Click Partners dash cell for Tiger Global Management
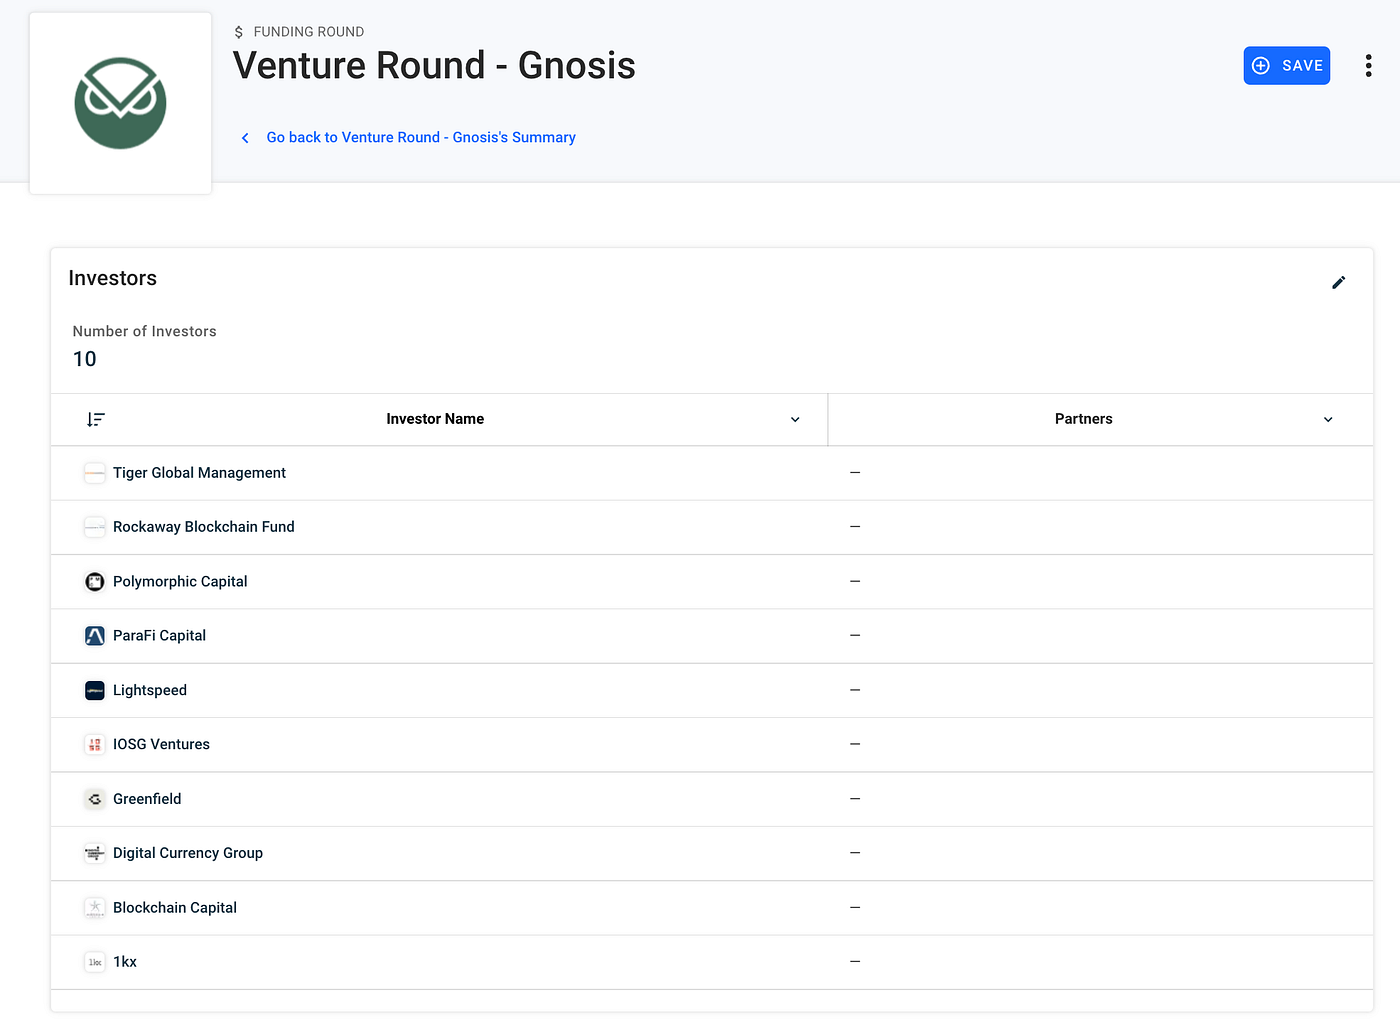 [855, 472]
